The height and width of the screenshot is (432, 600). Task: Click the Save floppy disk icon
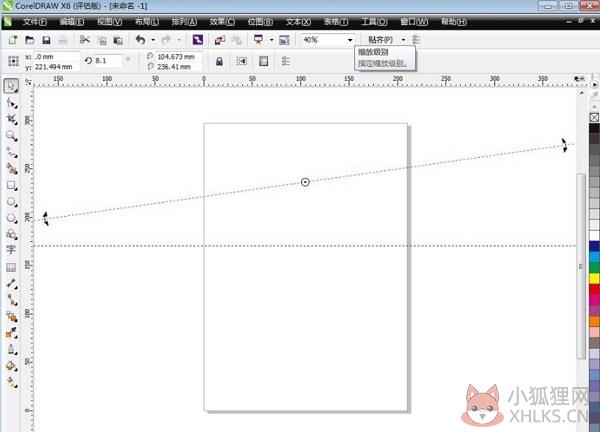(x=46, y=40)
